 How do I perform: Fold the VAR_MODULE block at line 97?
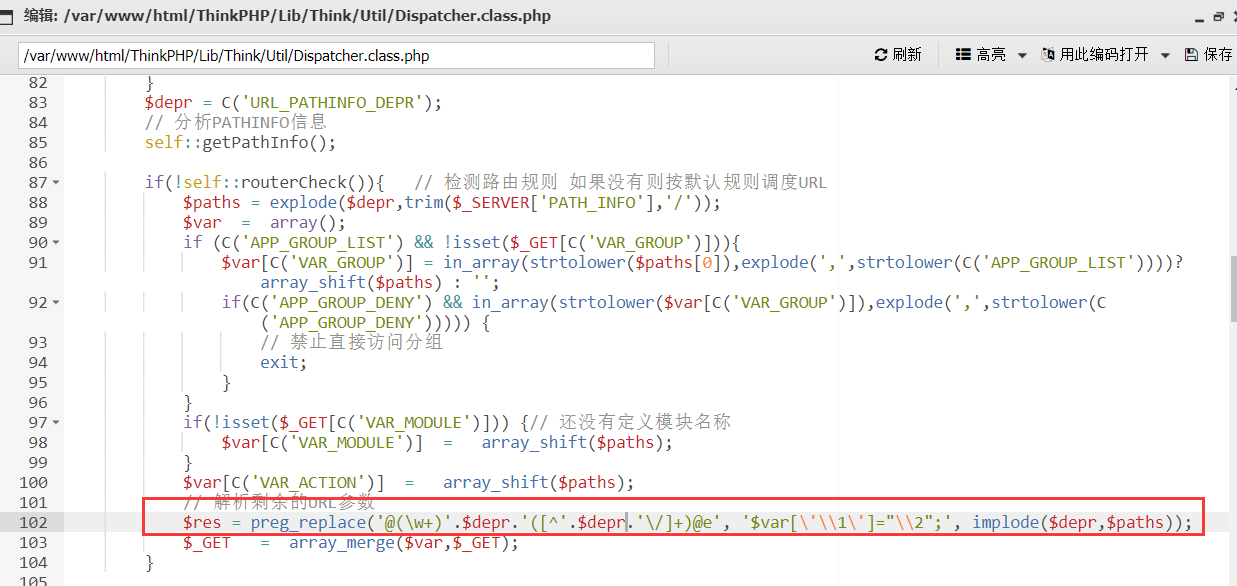[x=55, y=423]
